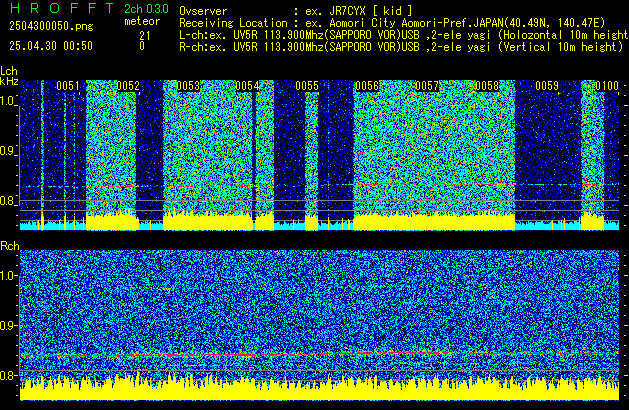Click the HROFFT title text

click(x=62, y=8)
